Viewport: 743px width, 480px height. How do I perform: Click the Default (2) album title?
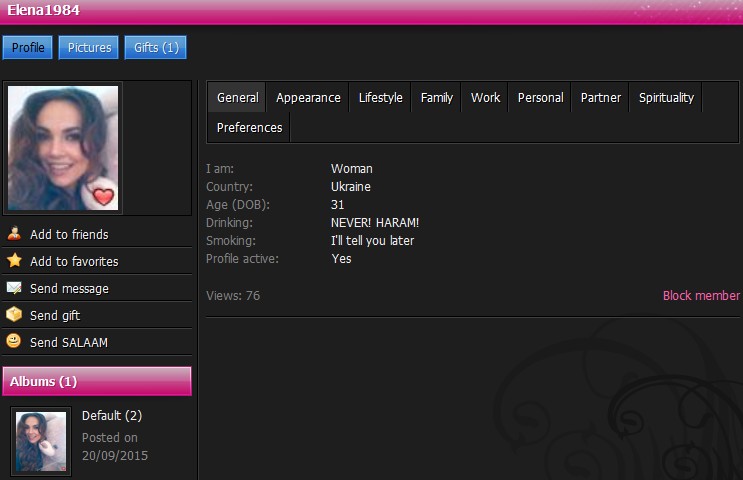(x=112, y=416)
